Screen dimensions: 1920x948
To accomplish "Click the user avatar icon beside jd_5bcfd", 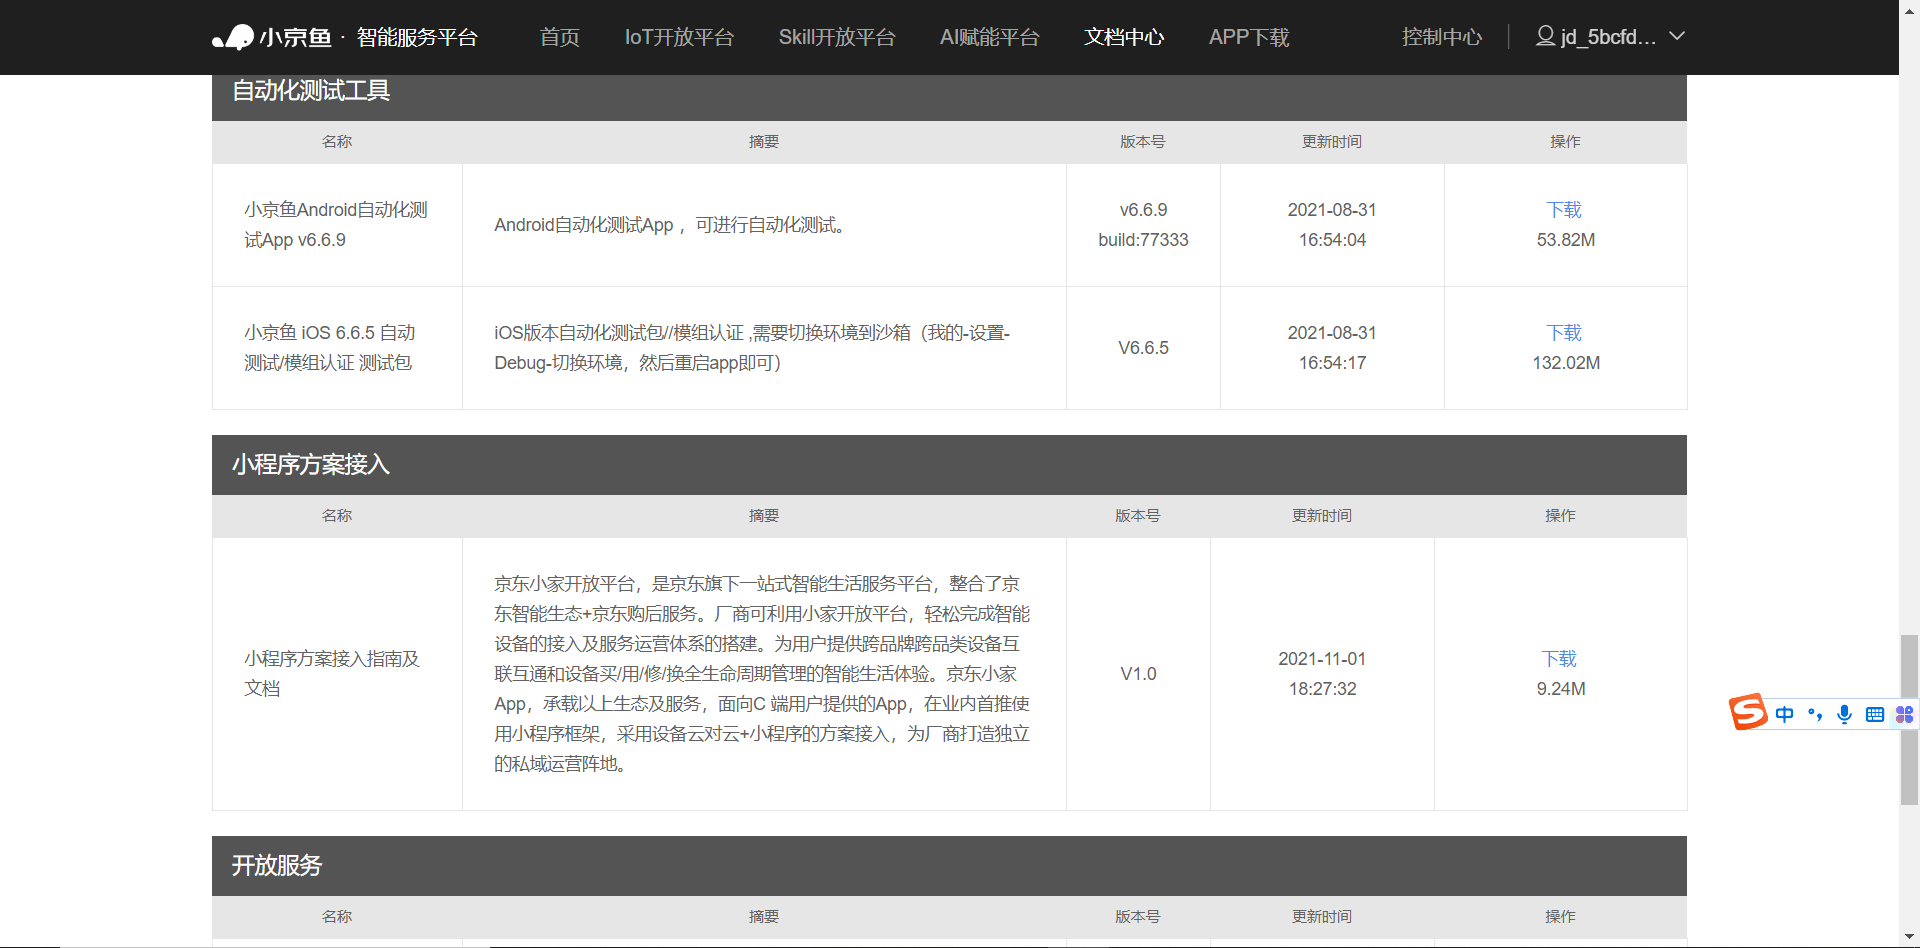I will tap(1545, 36).
